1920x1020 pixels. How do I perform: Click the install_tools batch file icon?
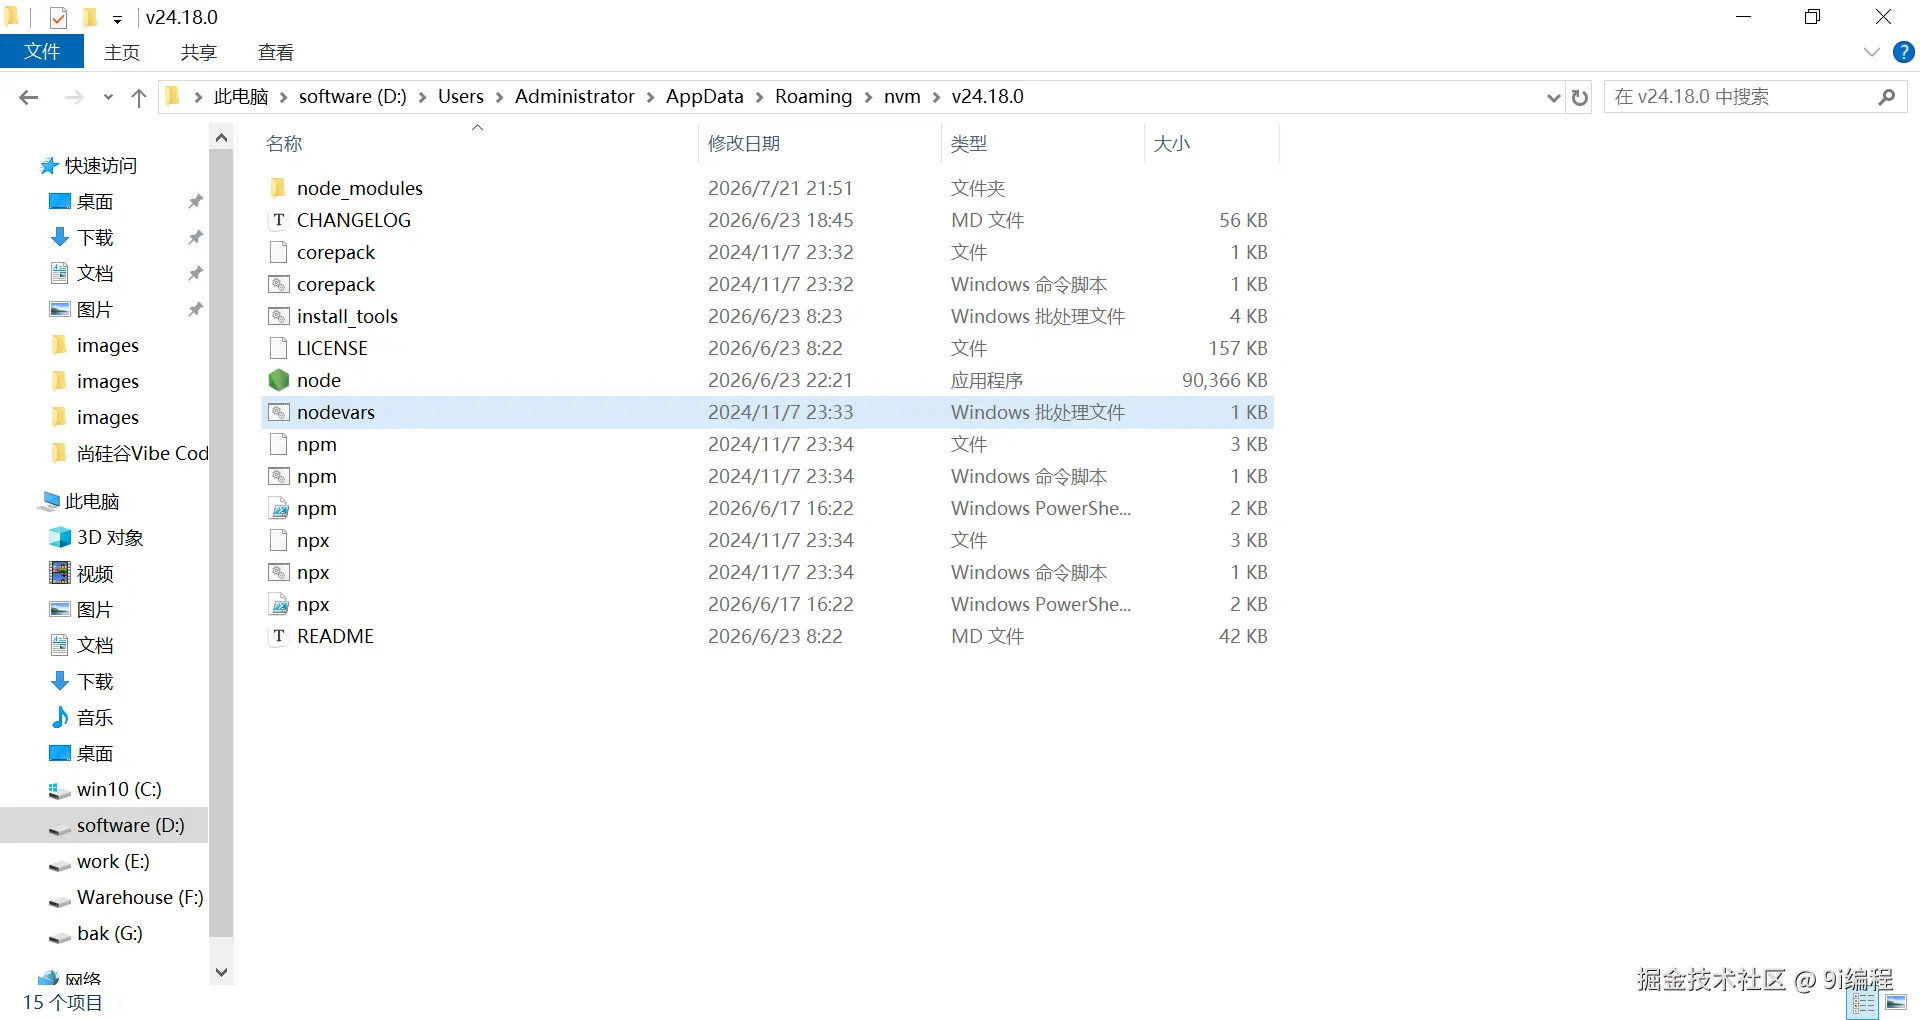279,316
